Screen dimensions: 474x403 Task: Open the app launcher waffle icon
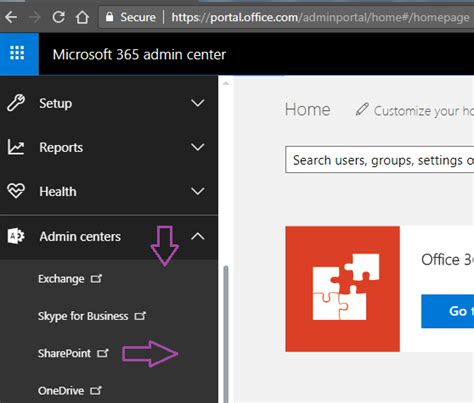pyautogui.click(x=17, y=53)
